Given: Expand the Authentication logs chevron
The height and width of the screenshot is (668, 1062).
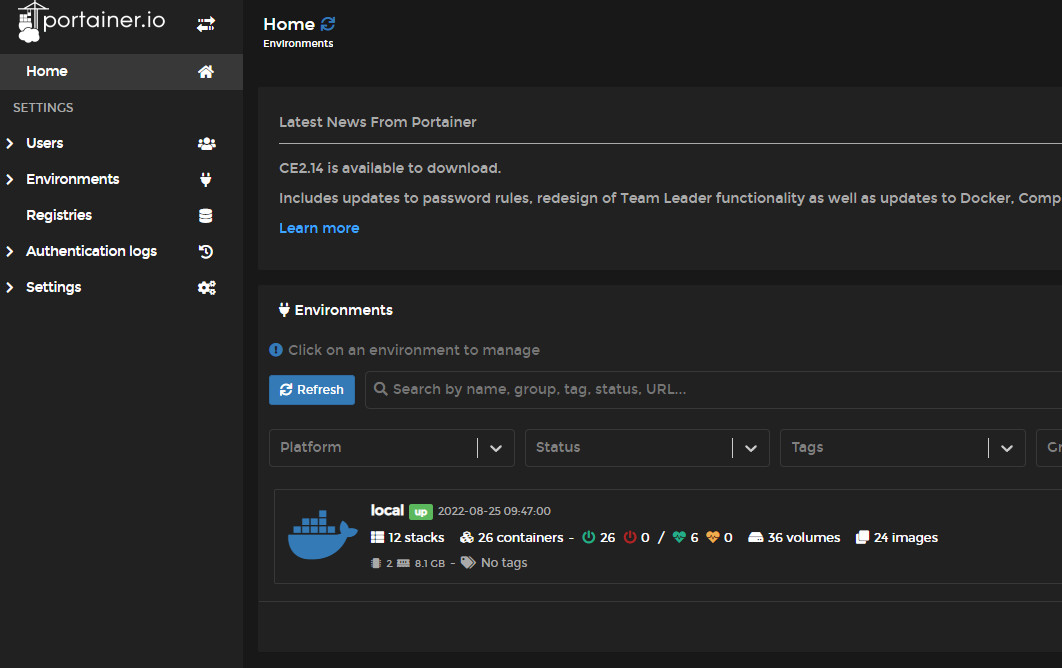Looking at the screenshot, I should (10, 252).
